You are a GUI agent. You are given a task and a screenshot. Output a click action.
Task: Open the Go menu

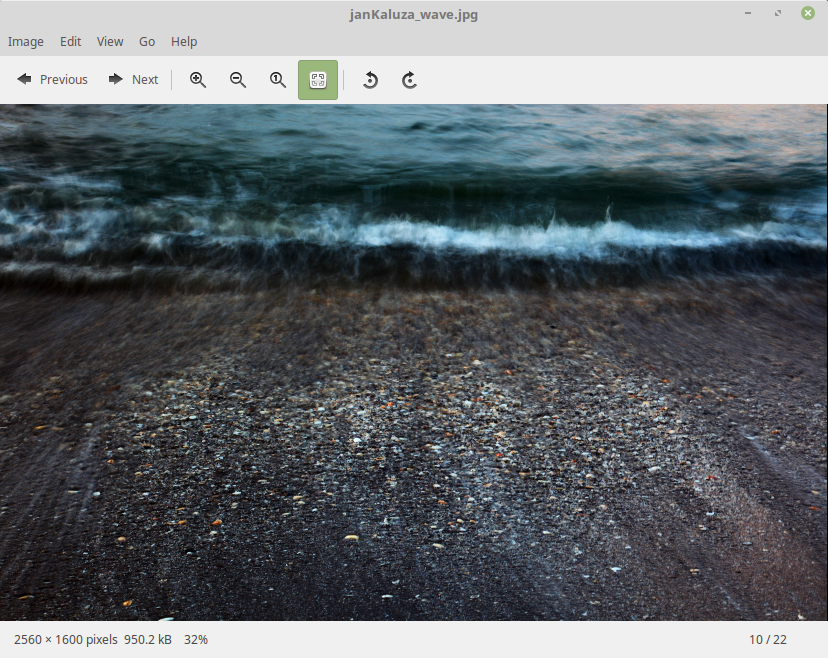(x=147, y=41)
